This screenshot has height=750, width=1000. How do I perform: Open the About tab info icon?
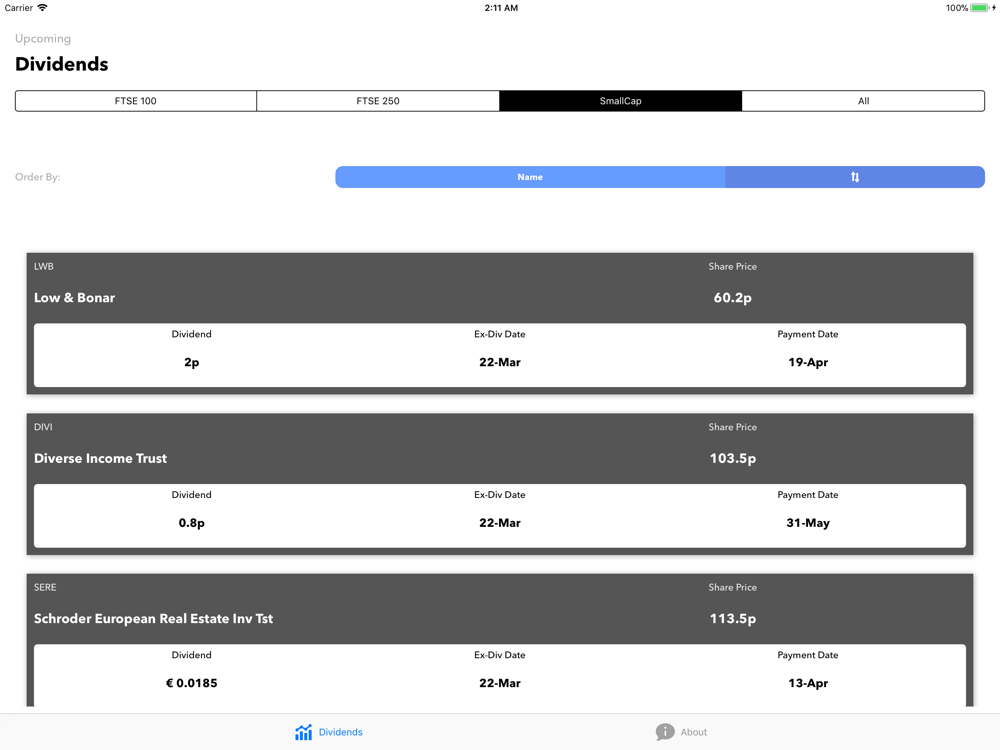665,732
